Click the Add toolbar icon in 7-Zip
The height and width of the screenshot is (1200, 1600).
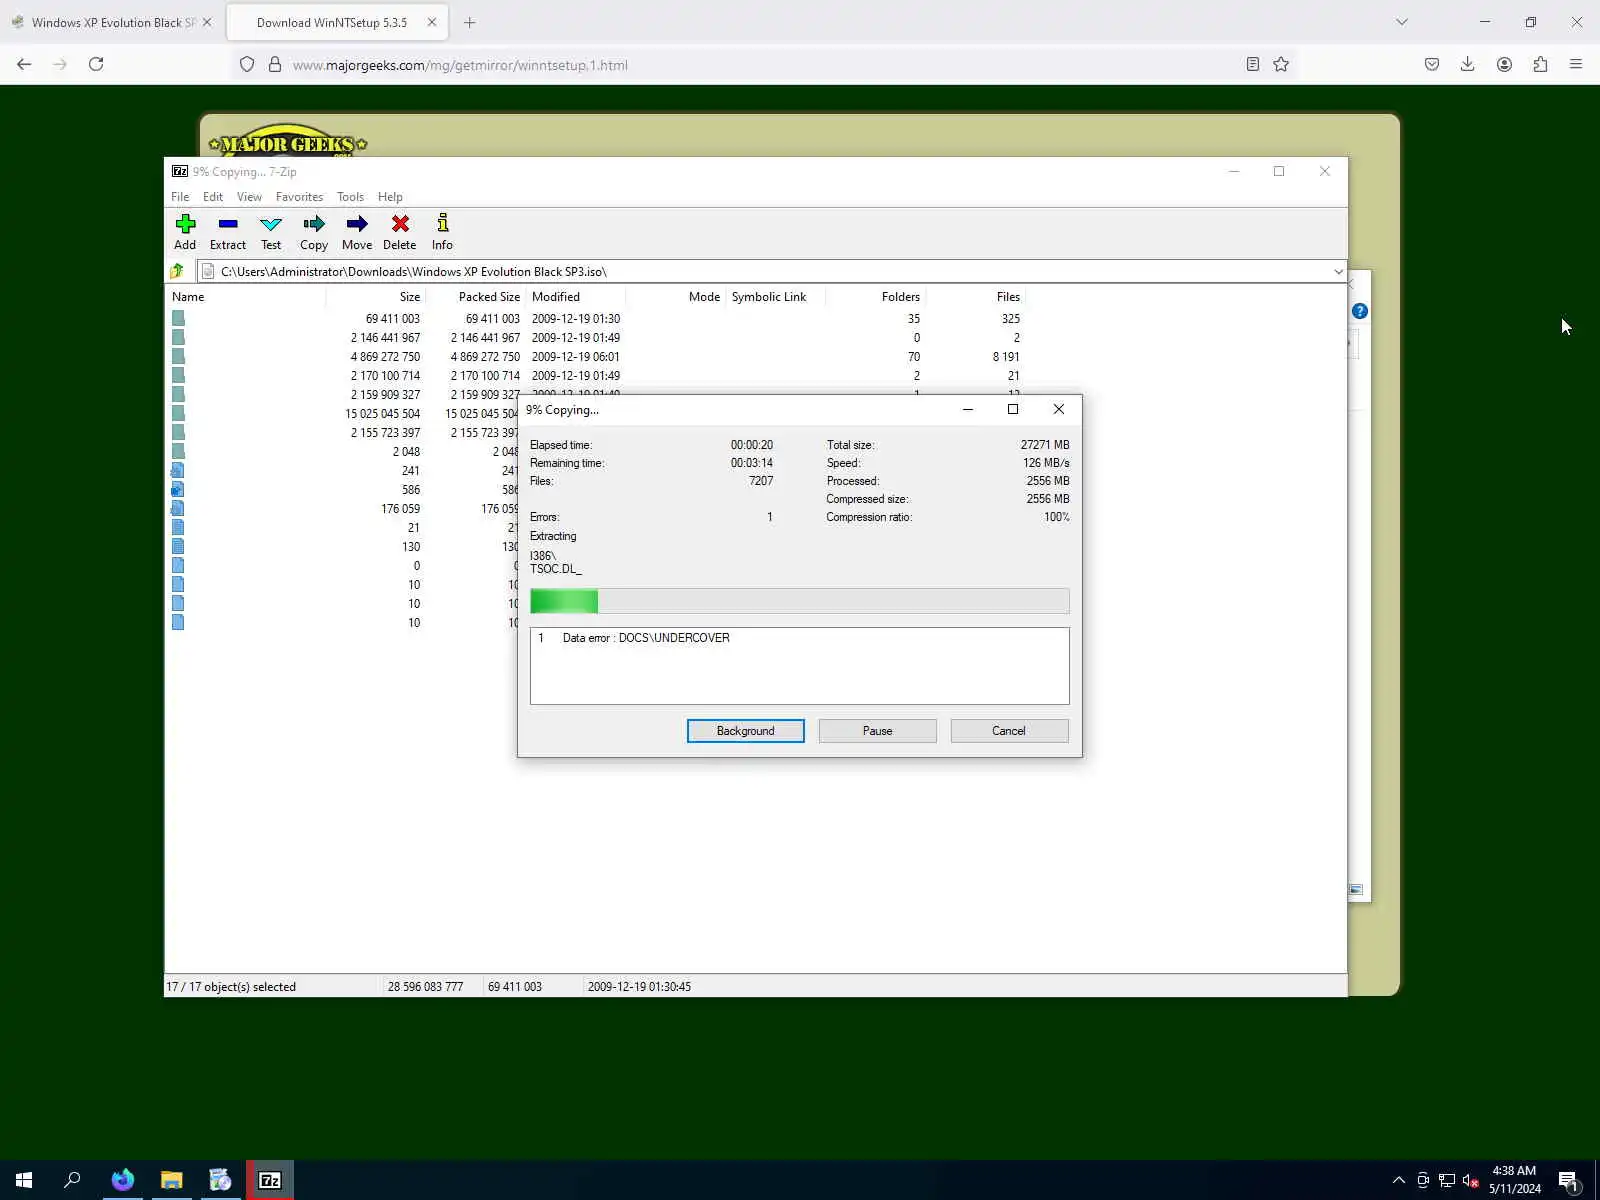point(185,232)
